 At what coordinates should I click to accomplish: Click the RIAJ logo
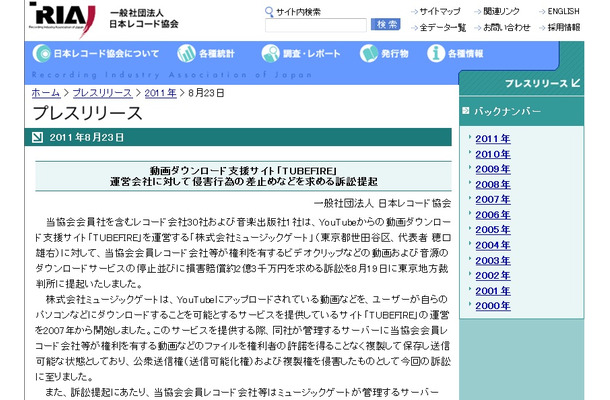pyautogui.click(x=62, y=18)
